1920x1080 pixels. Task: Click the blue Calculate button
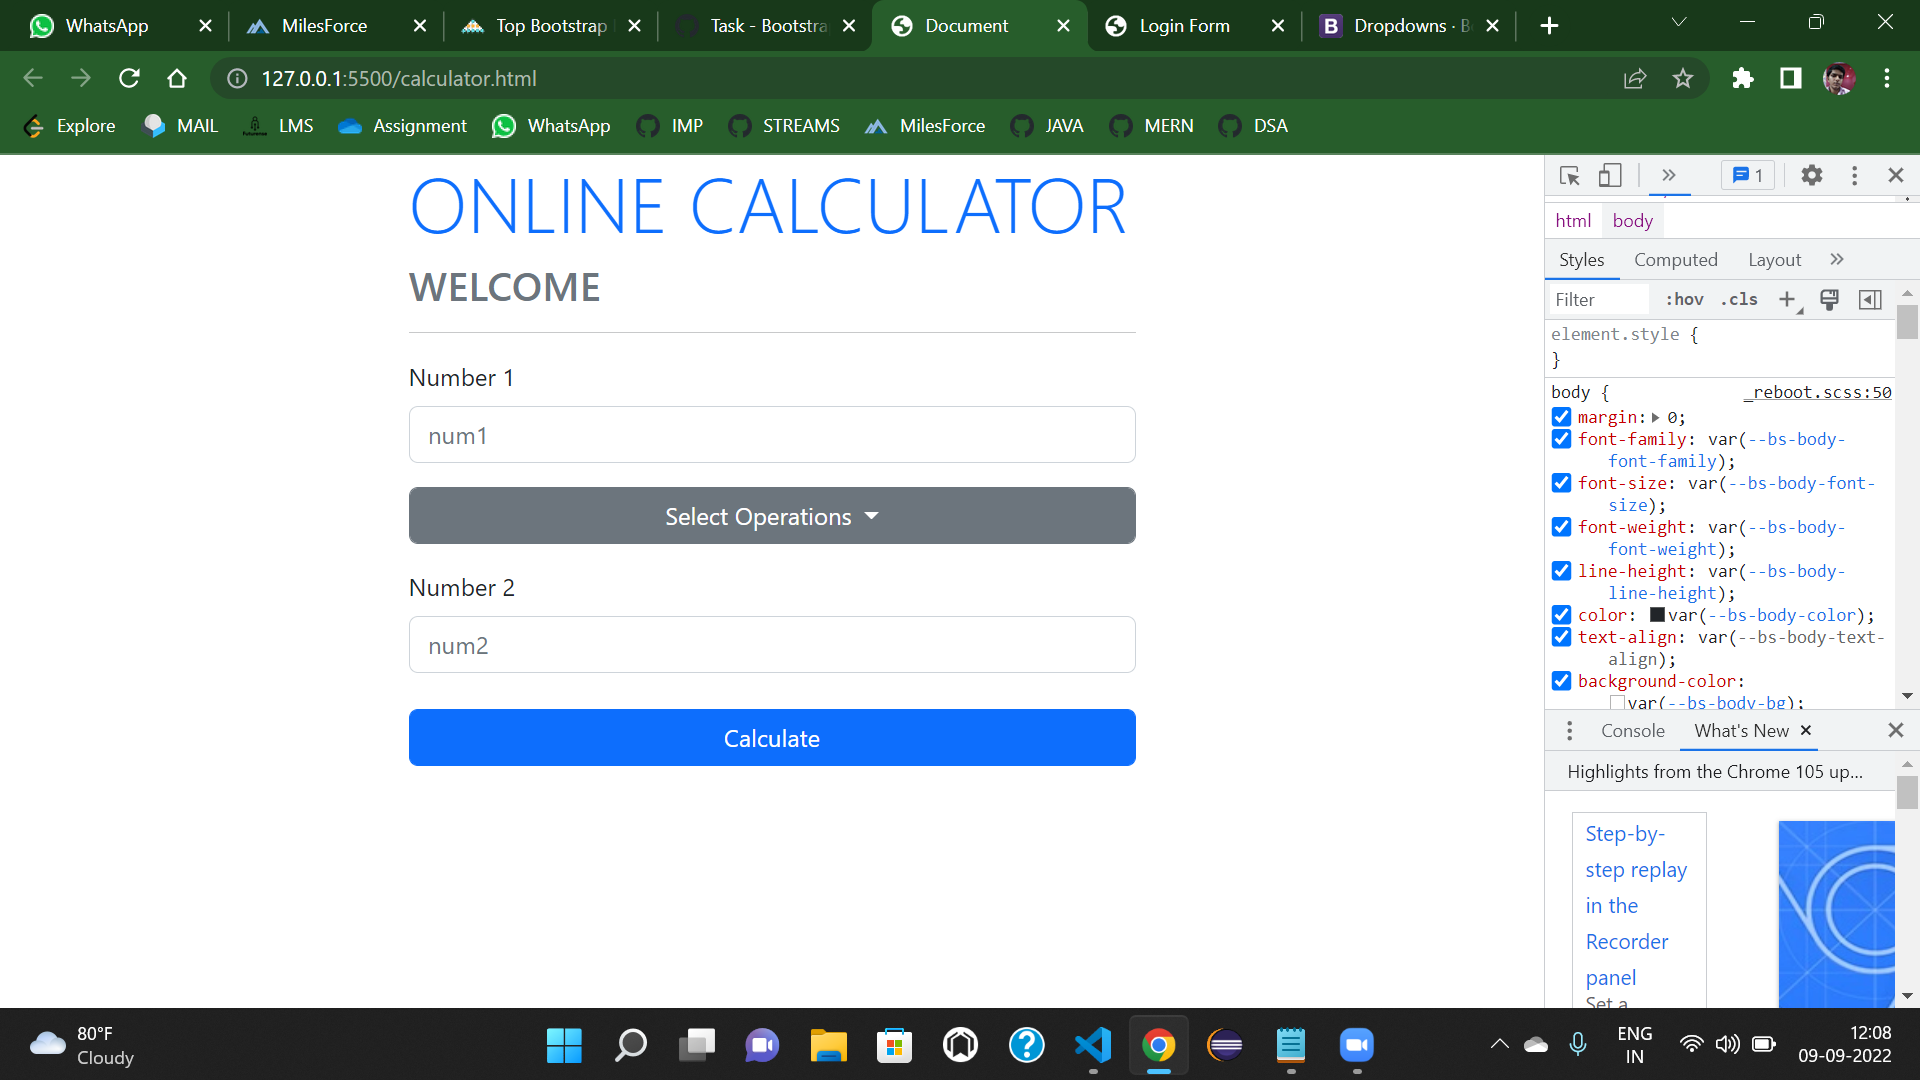tap(772, 738)
